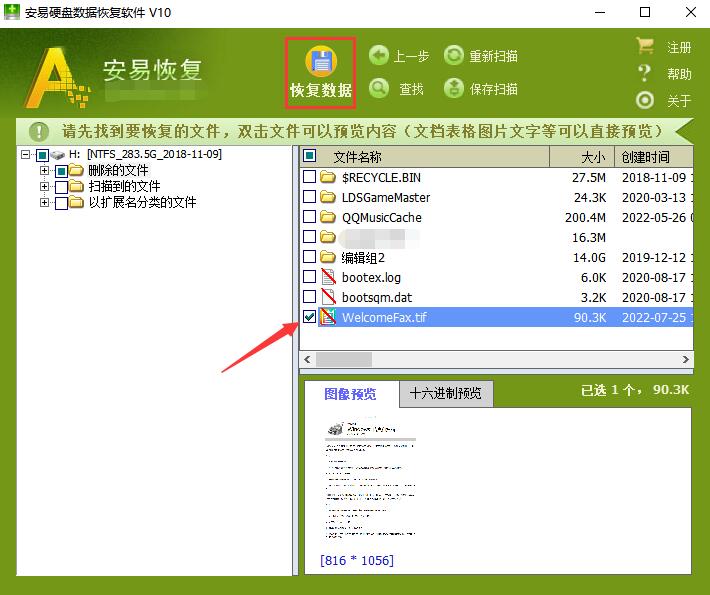
Task: Check the bootsqm.dat checkbox
Action: 309,297
